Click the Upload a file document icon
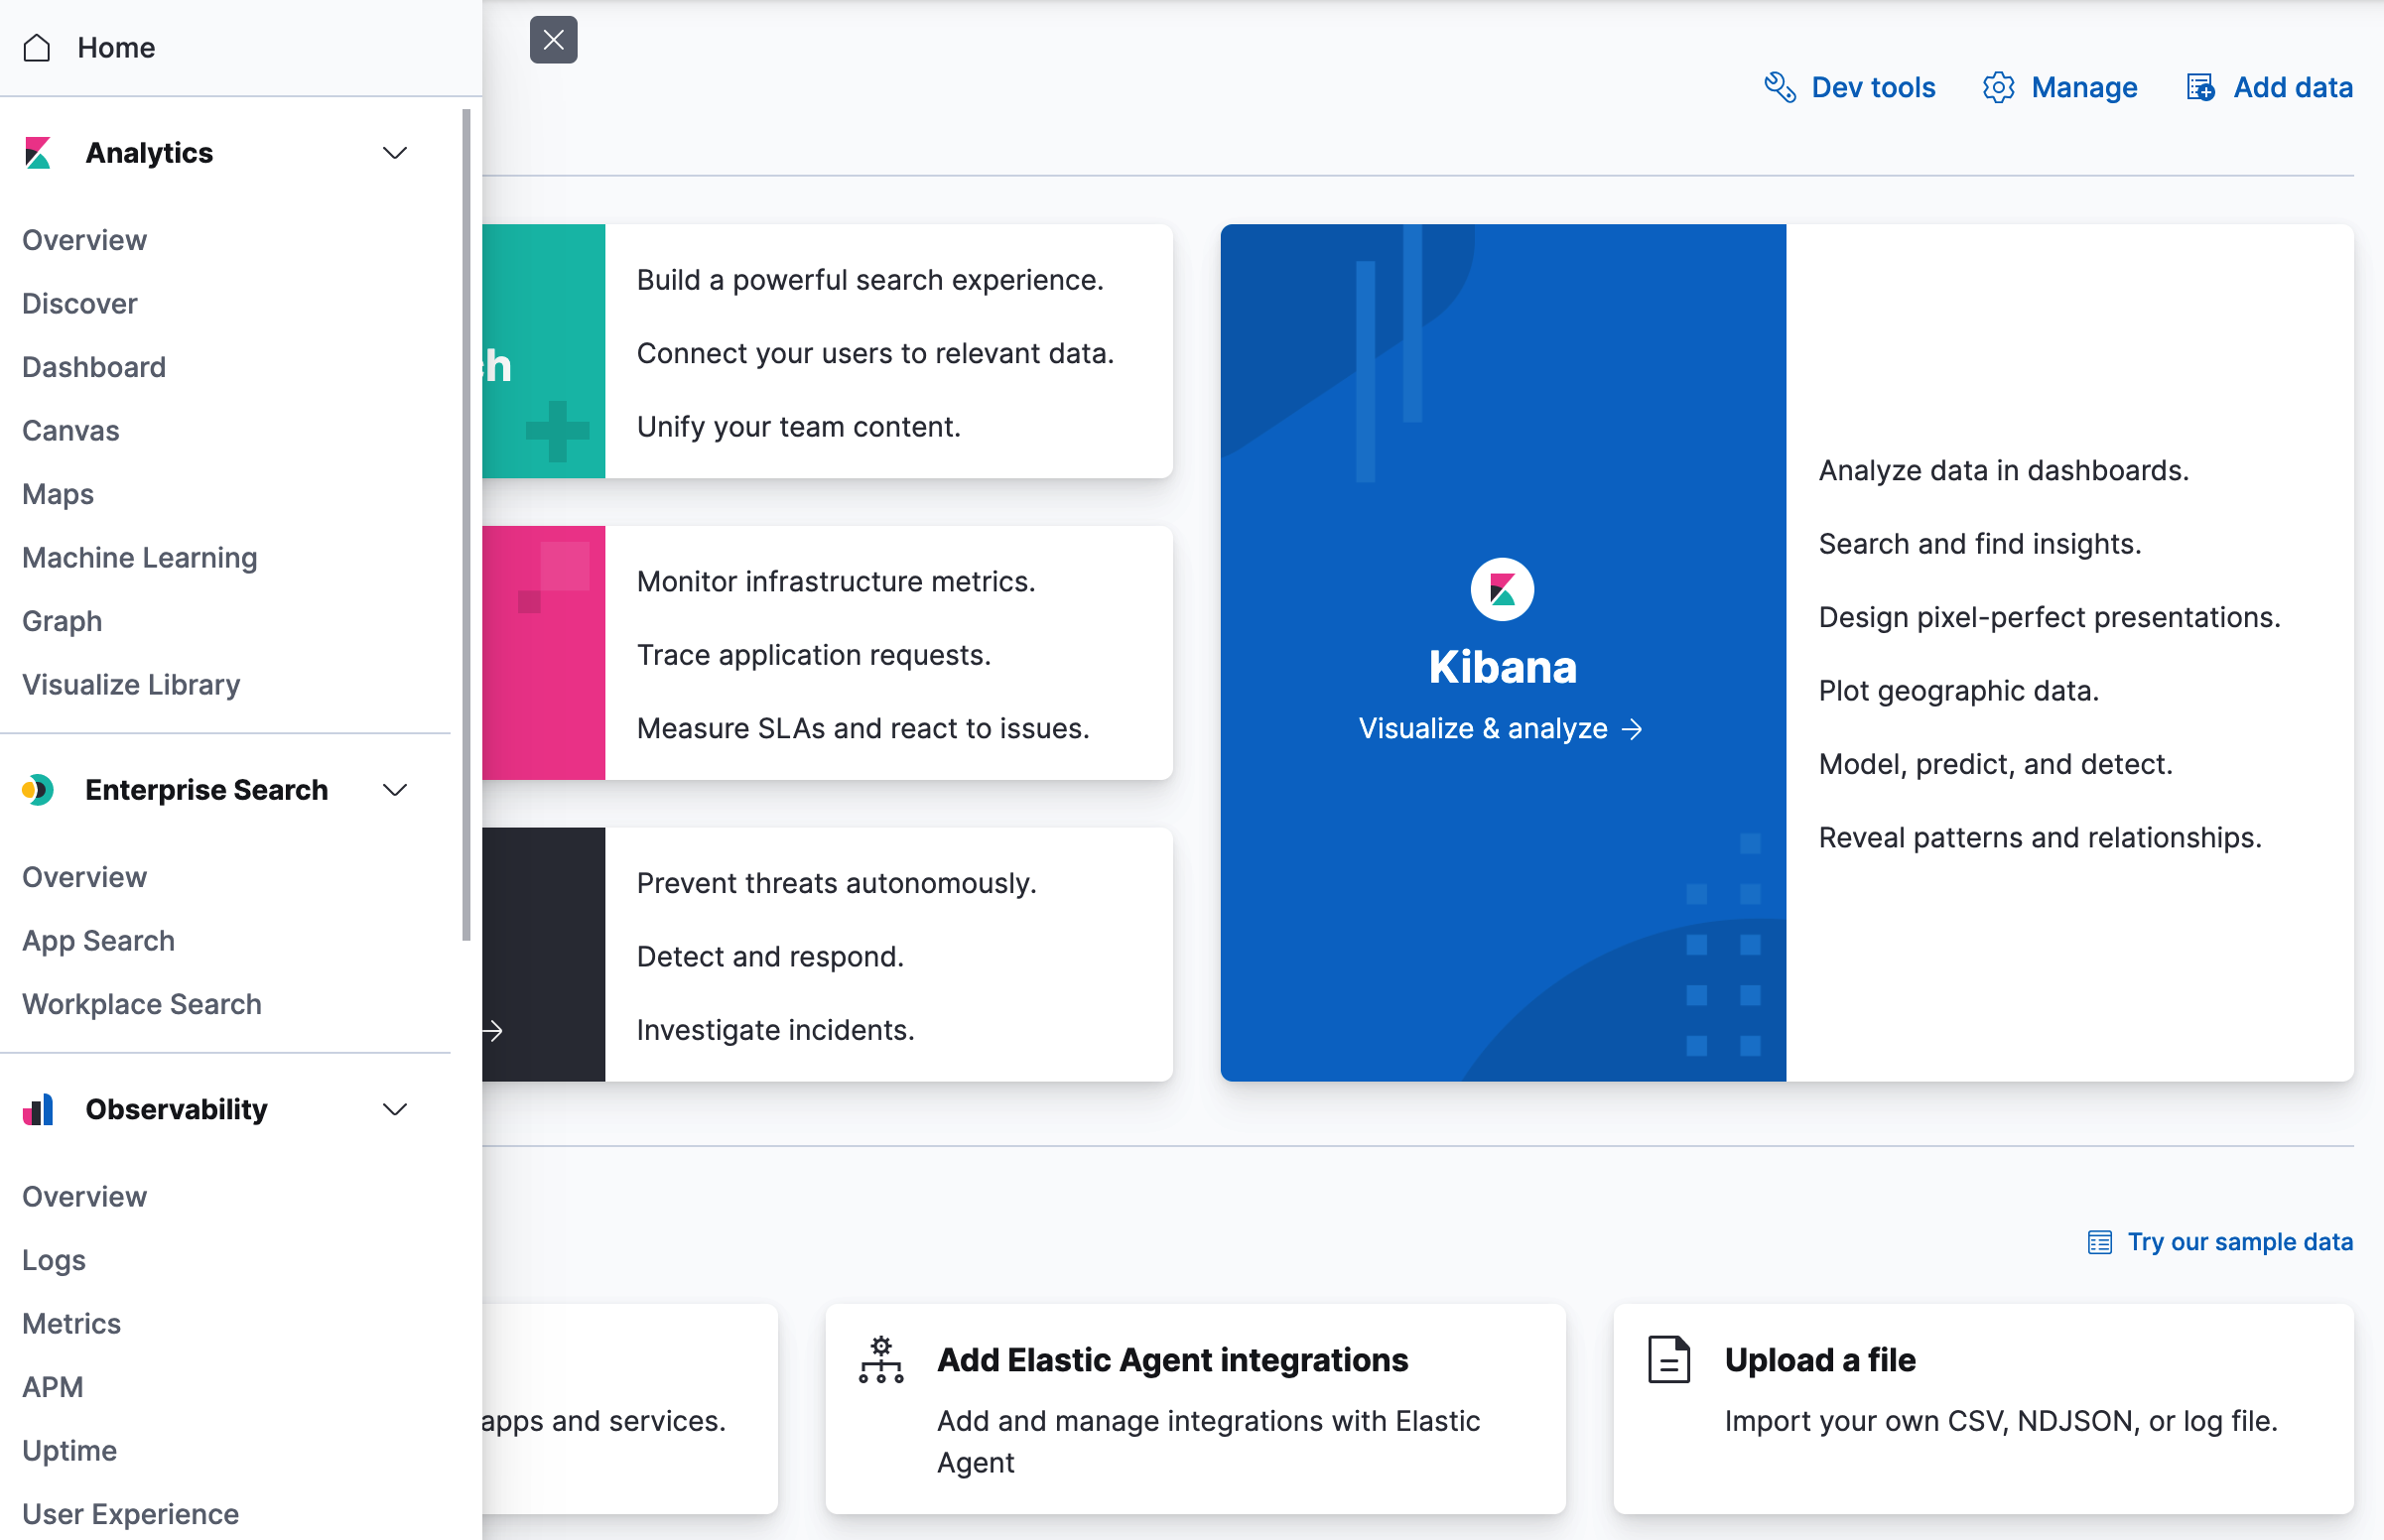The height and width of the screenshot is (1540, 2384). (1668, 1360)
